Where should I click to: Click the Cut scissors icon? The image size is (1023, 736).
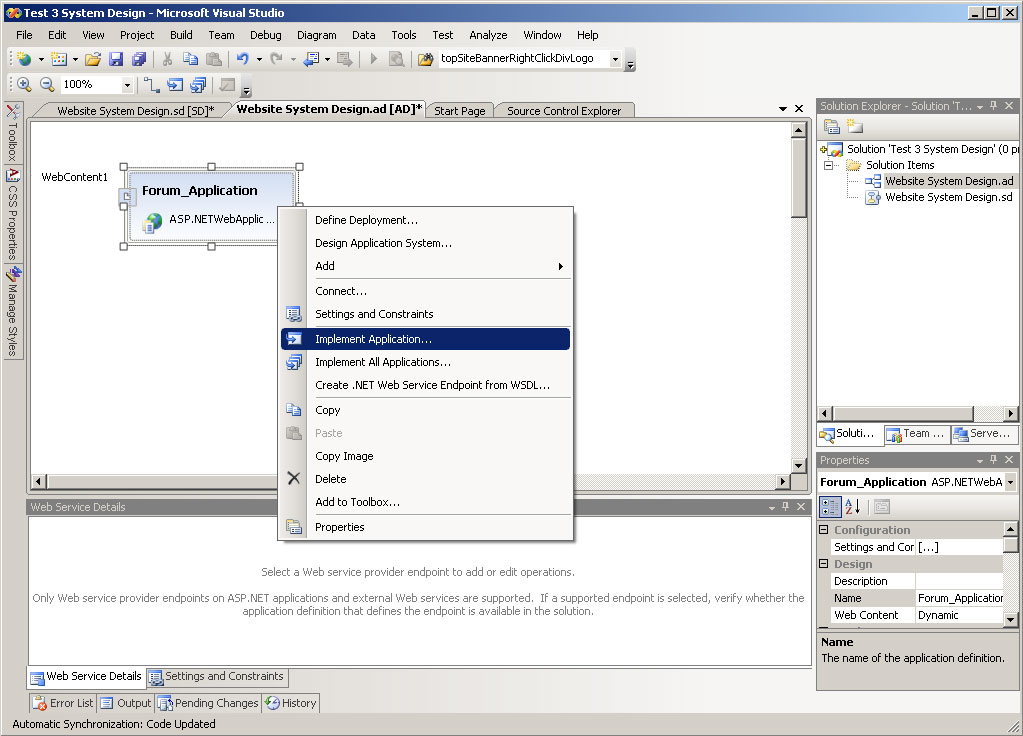click(x=167, y=59)
